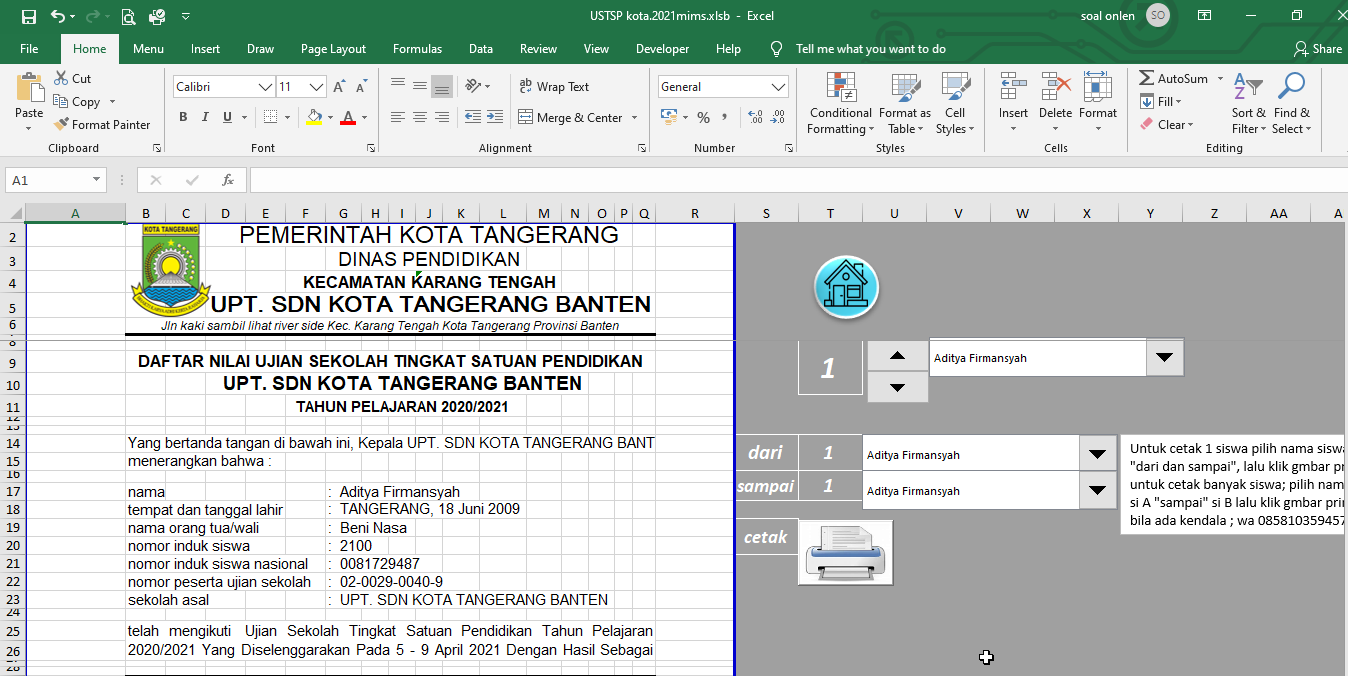1348x676 pixels.
Task: Click the home icon in the worksheet
Action: tap(847, 287)
